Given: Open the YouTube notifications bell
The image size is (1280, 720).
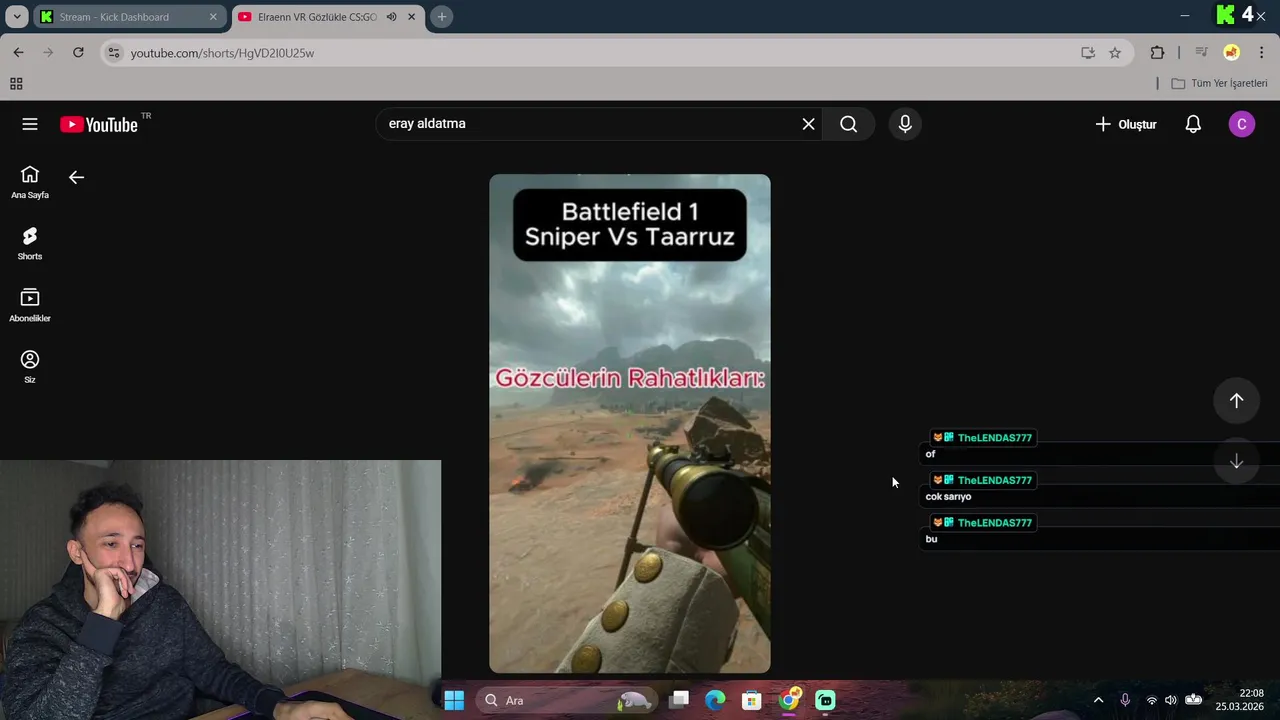Looking at the screenshot, I should pos(1193,124).
